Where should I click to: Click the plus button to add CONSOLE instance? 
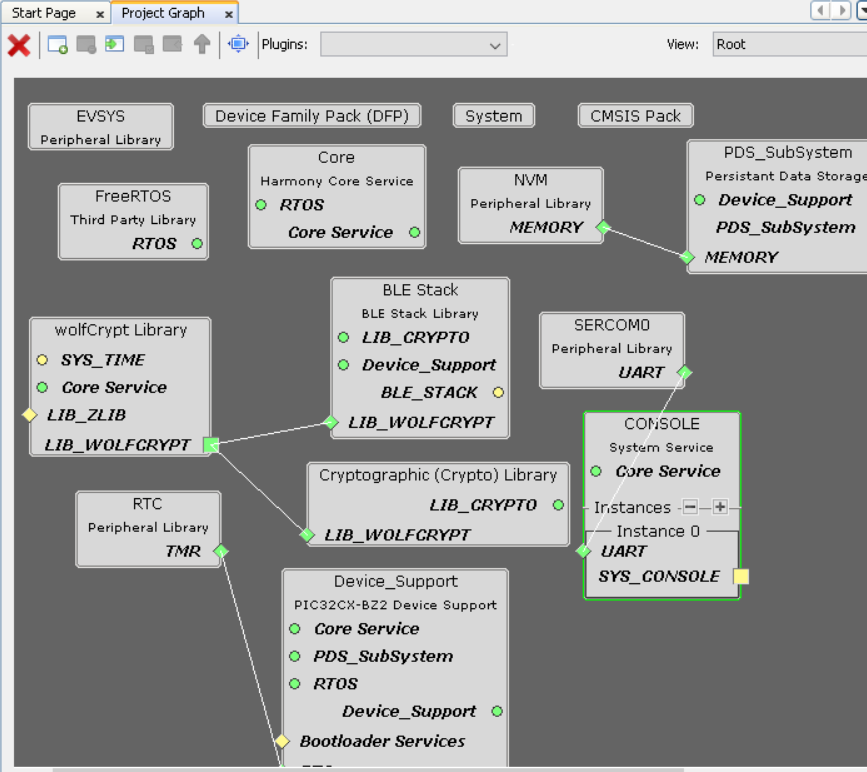720,507
